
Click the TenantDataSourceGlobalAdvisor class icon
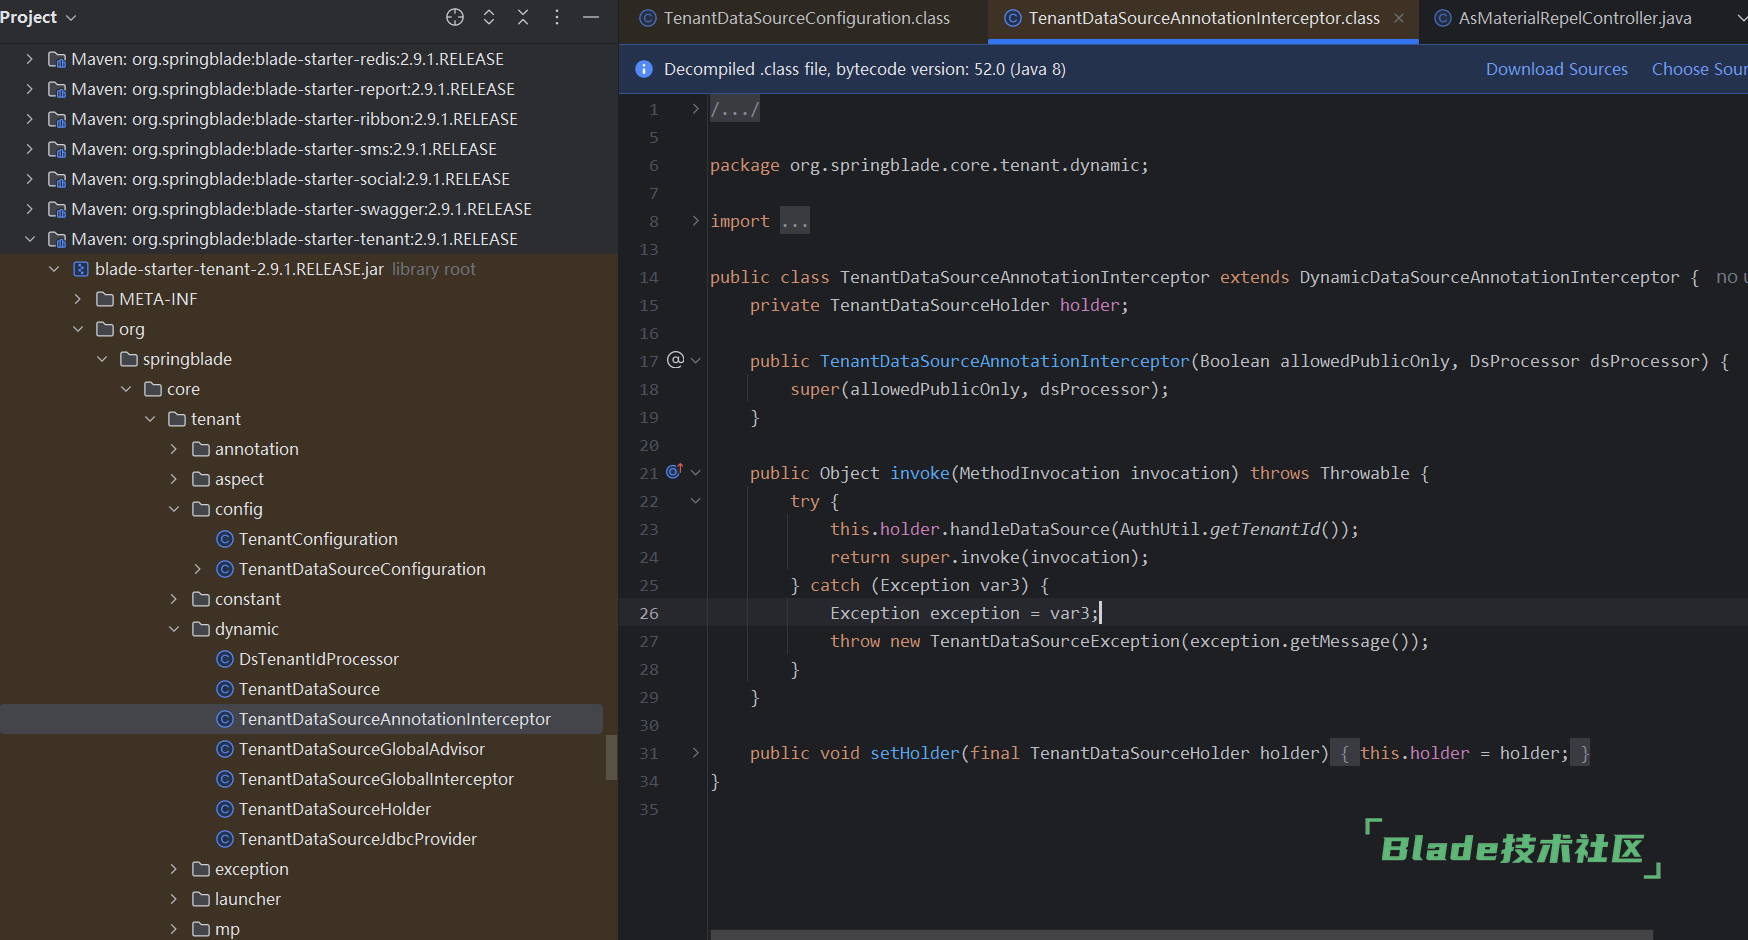(225, 749)
